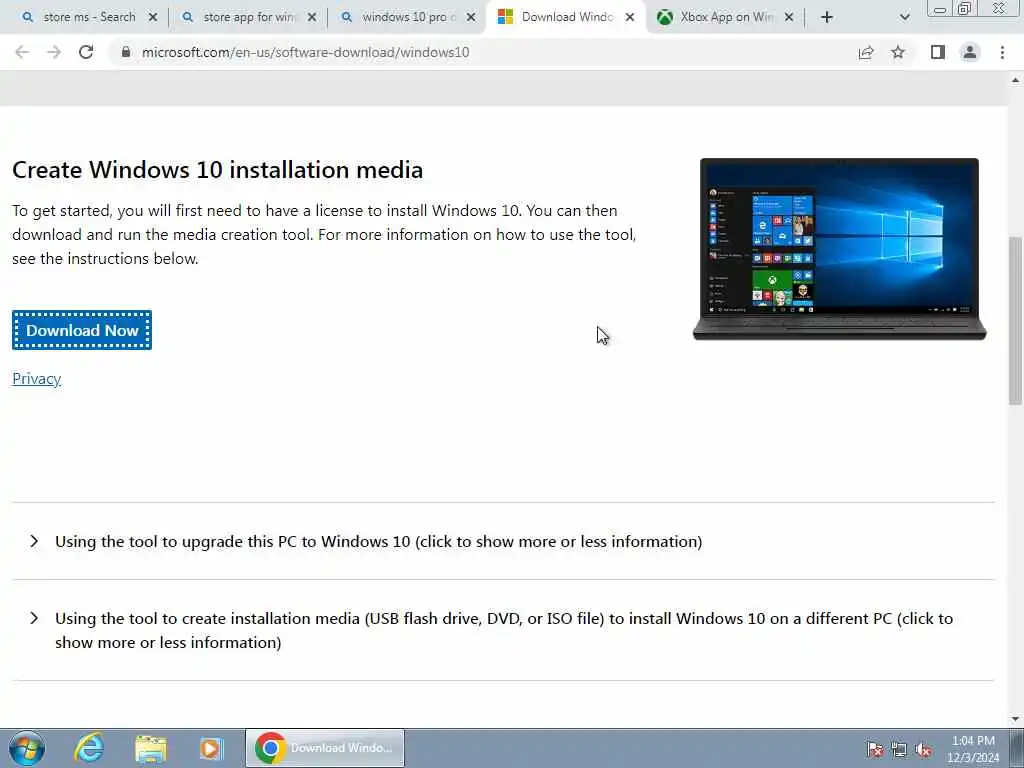Close the "Xbox App on Win" tab
This screenshot has height=768, width=1024.
point(789,18)
